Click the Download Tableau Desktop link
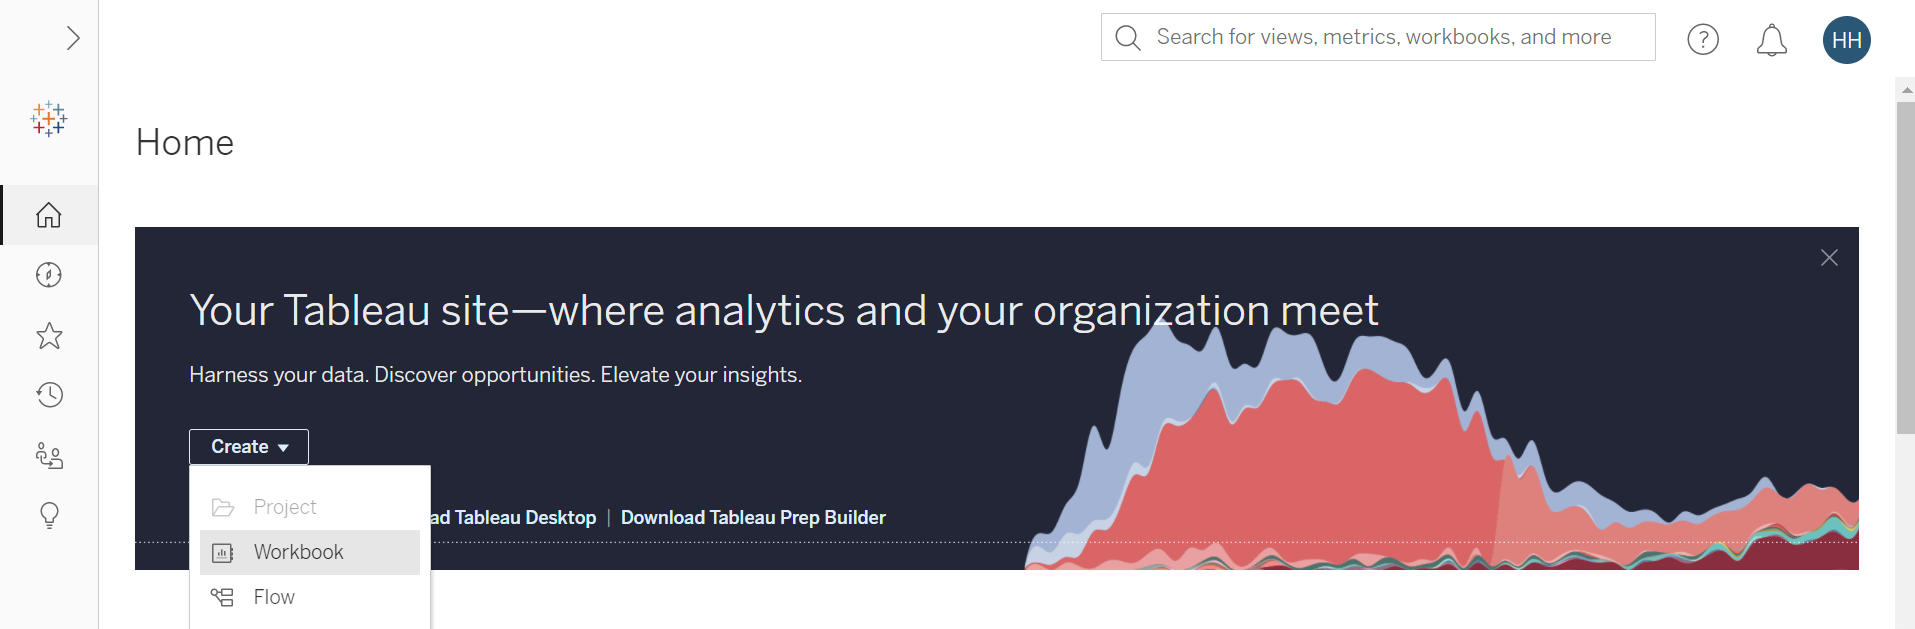Image resolution: width=1915 pixels, height=629 pixels. (x=514, y=517)
